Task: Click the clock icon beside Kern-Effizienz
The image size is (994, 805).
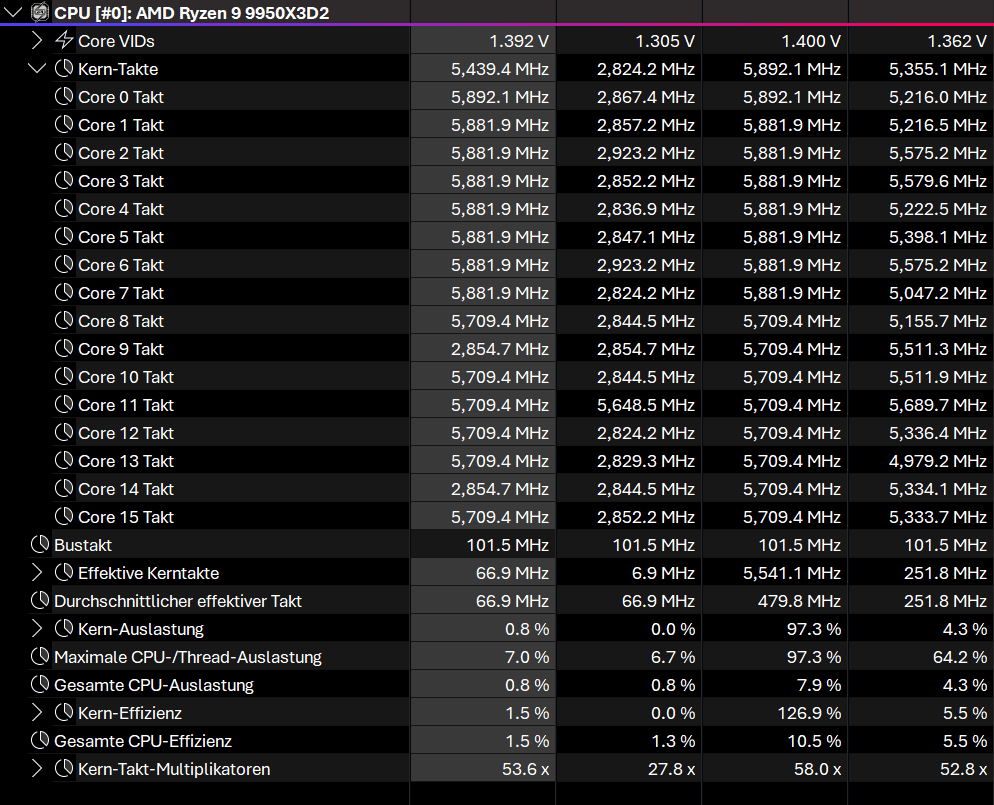Action: (x=64, y=712)
